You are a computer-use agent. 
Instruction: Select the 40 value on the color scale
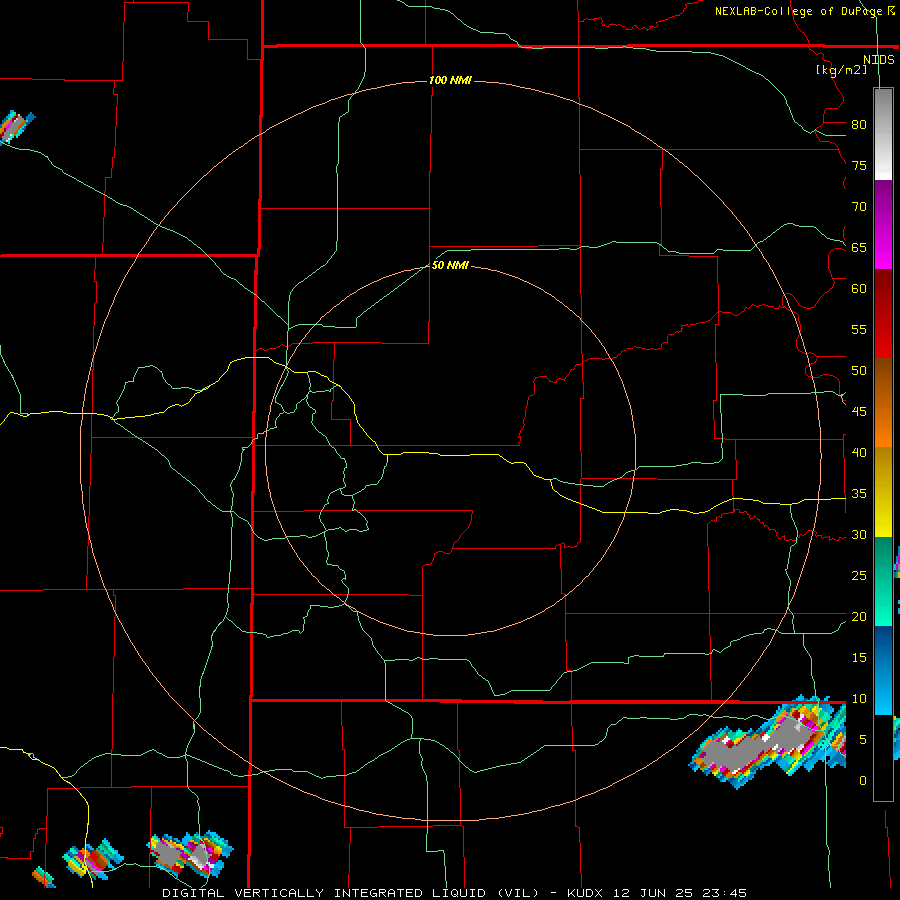(x=859, y=453)
